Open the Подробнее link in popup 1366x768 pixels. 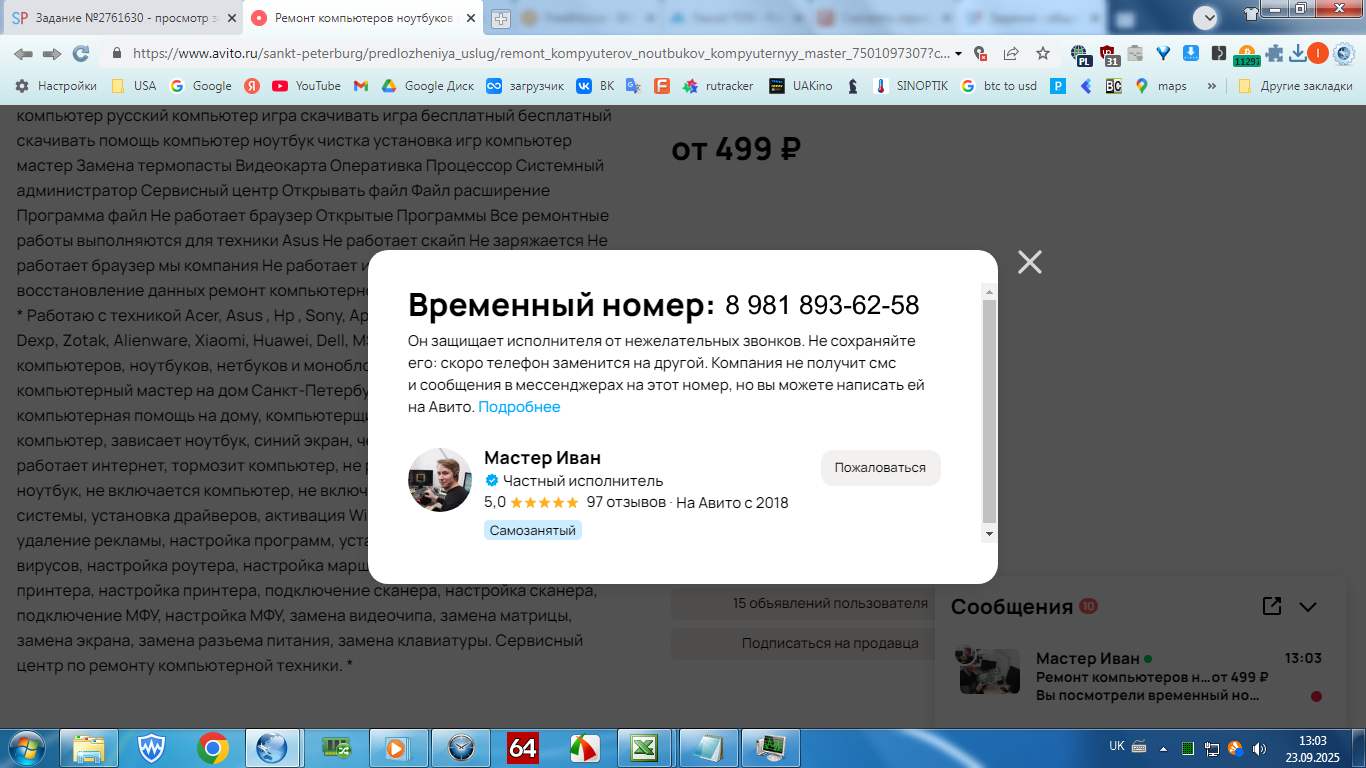519,407
